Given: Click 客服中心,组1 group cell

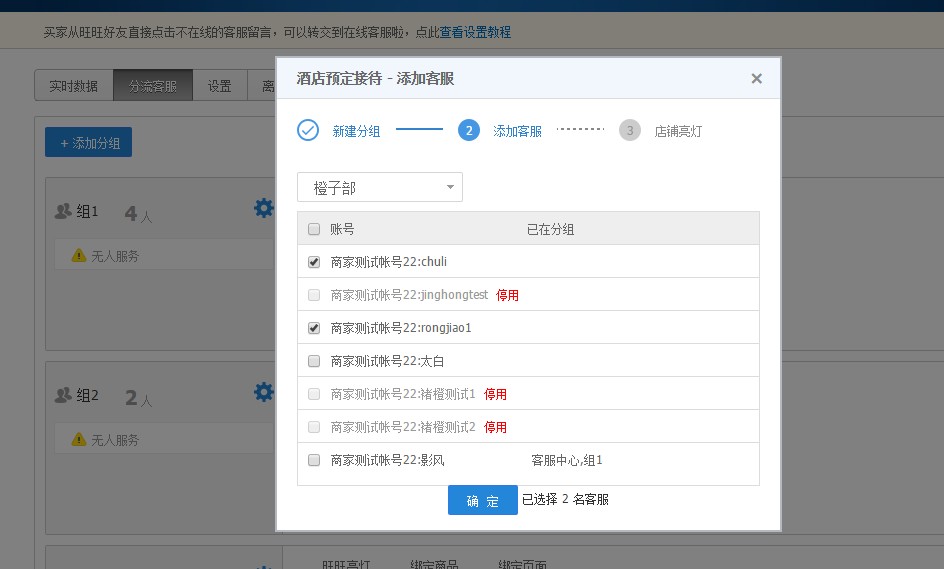Looking at the screenshot, I should click(x=567, y=460).
